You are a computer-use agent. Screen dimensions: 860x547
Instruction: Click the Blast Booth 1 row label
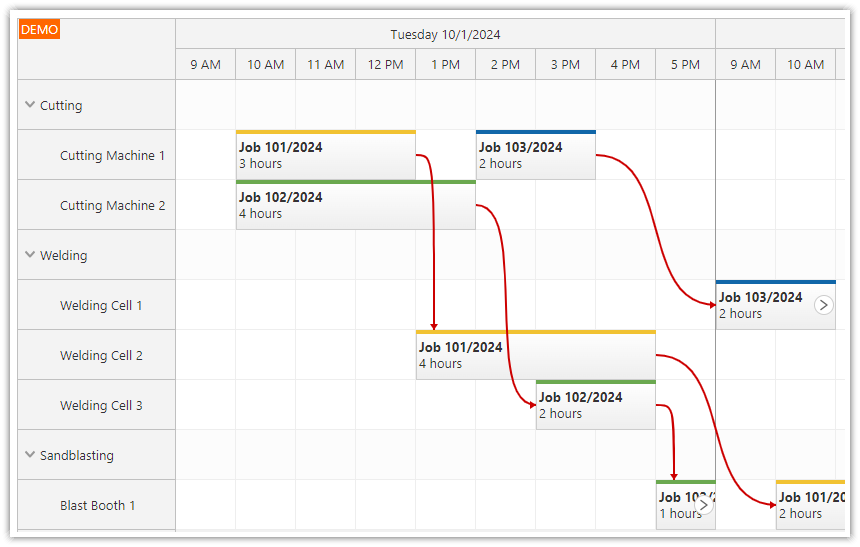tap(97, 505)
